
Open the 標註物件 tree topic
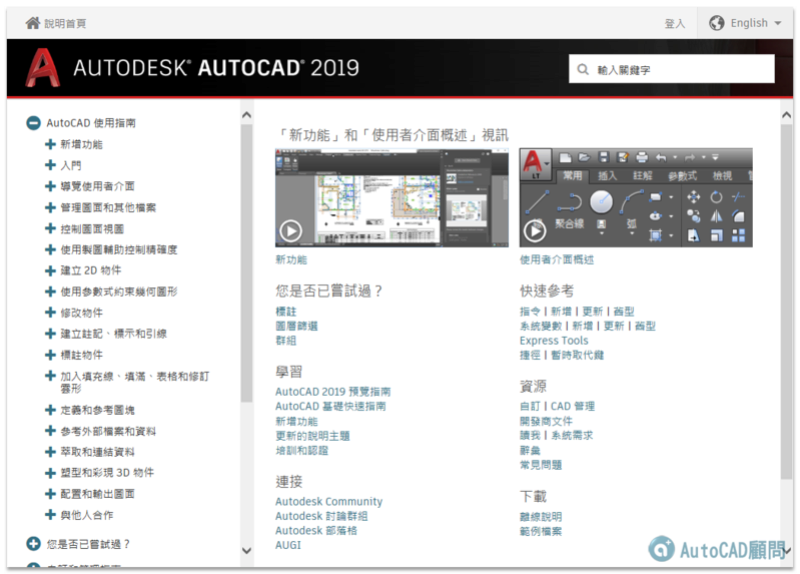click(82, 355)
